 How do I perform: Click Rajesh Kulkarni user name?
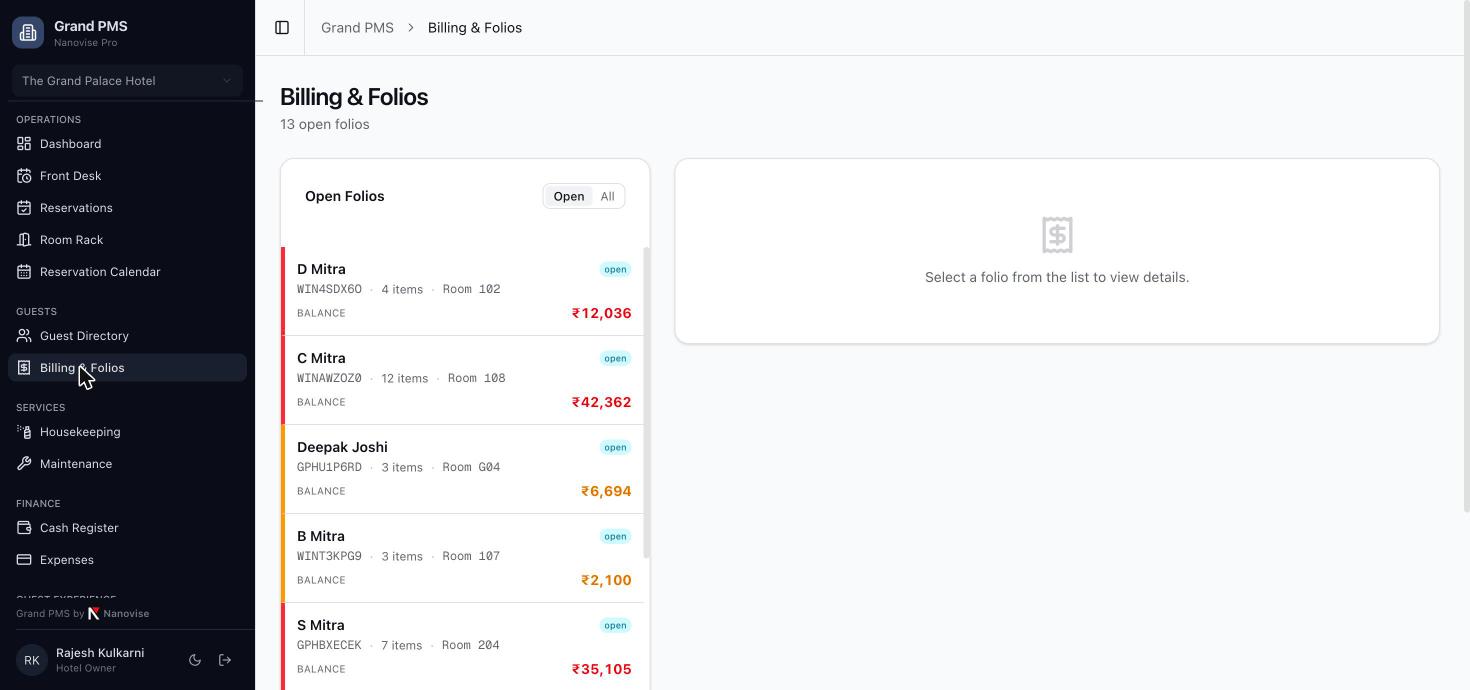click(100, 653)
